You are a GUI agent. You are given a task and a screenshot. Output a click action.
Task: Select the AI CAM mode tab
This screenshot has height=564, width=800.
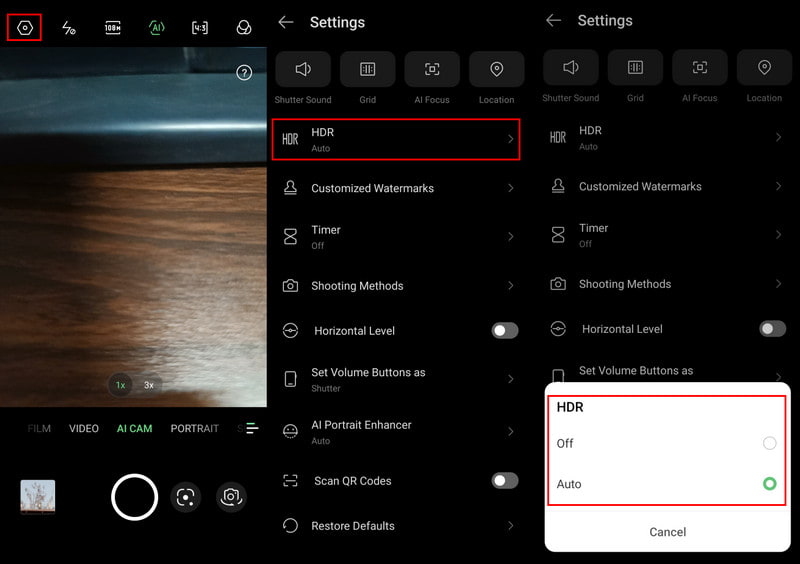tap(134, 428)
